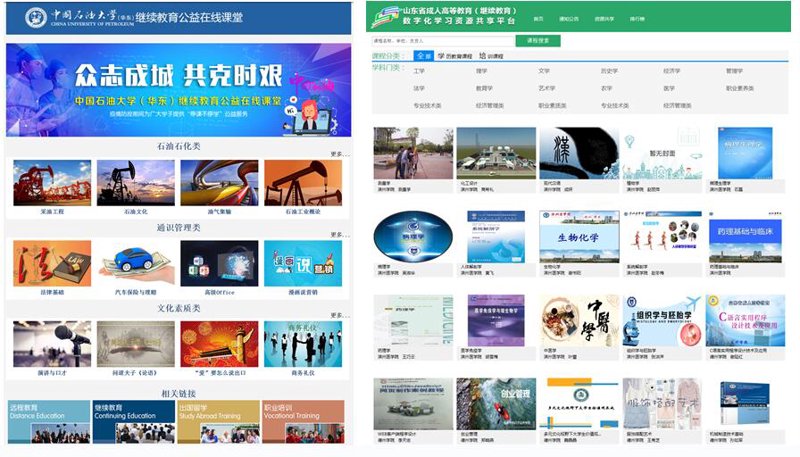
Task: Open the 石油工业概论 course thumbnail
Action: (x=303, y=183)
